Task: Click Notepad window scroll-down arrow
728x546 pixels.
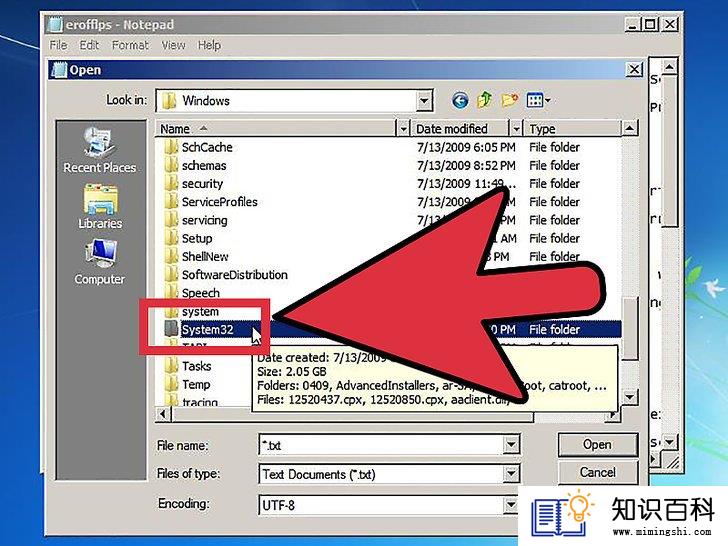Action: (x=669, y=442)
